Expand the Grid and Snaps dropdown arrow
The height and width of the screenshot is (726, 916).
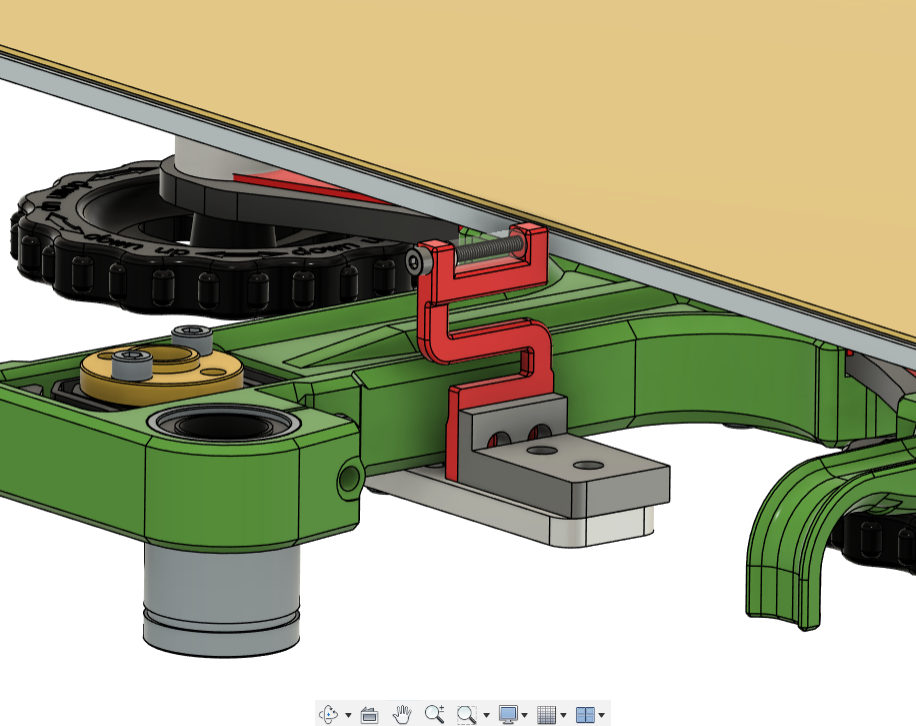coord(563,715)
